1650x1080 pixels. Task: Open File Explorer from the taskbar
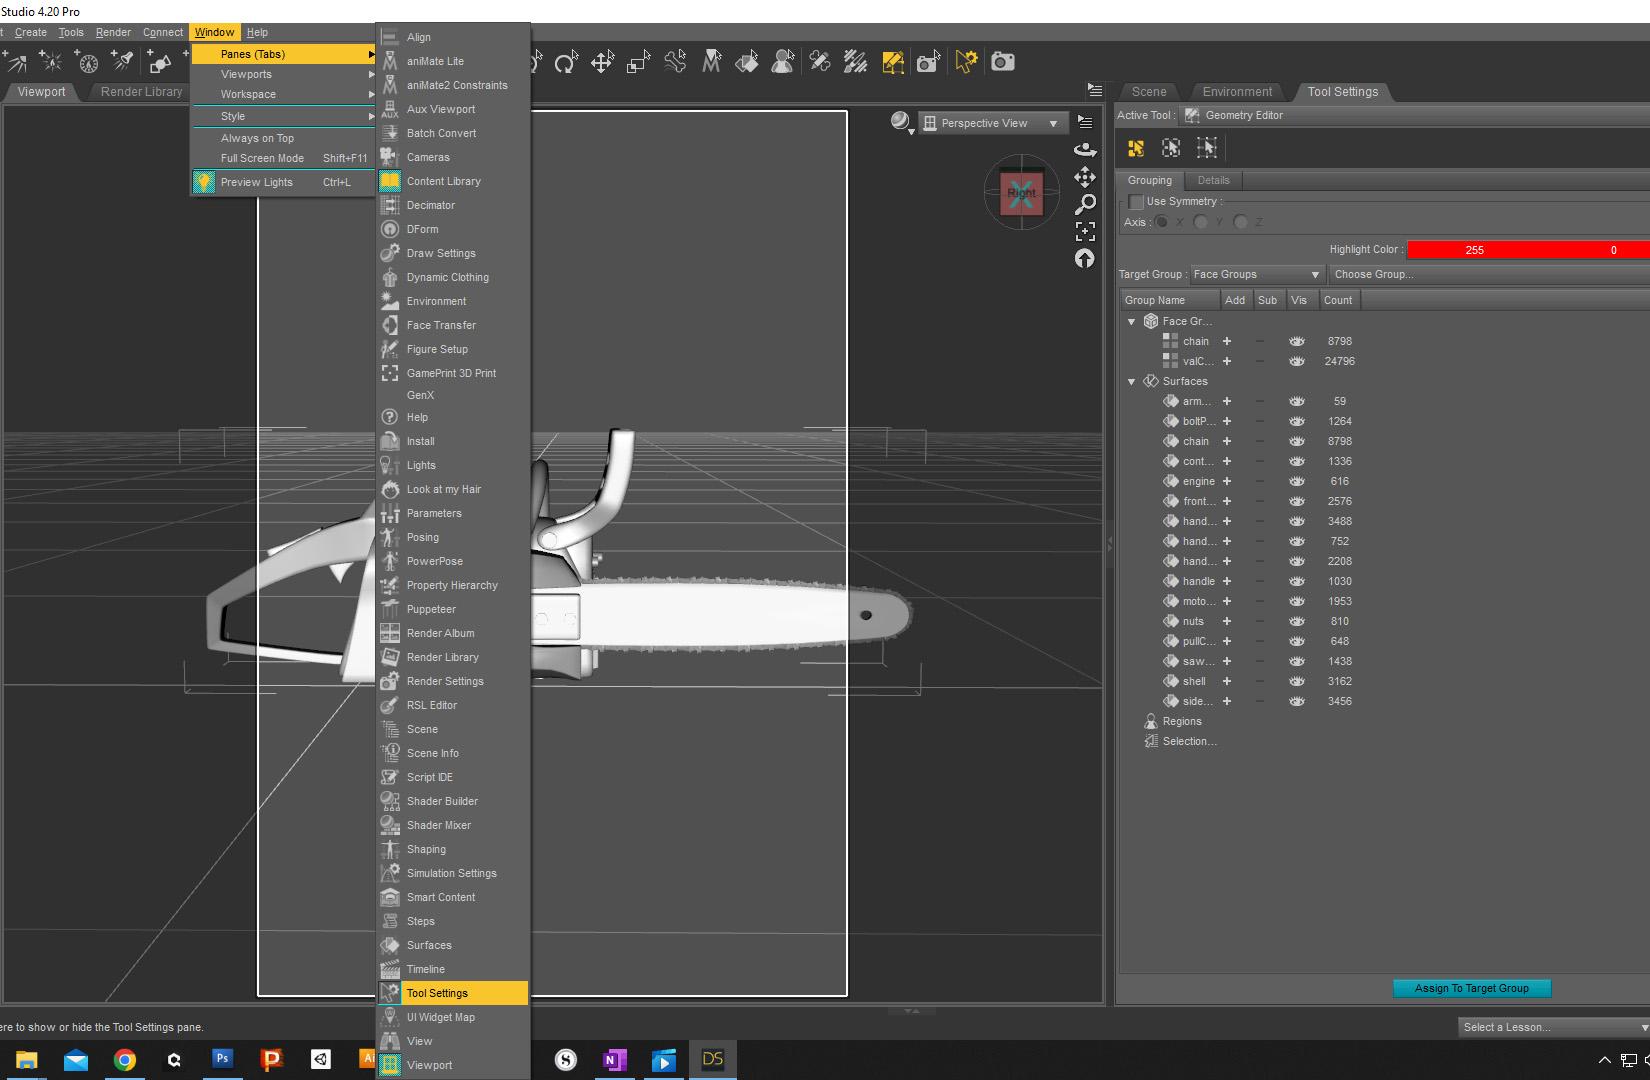[27, 1059]
